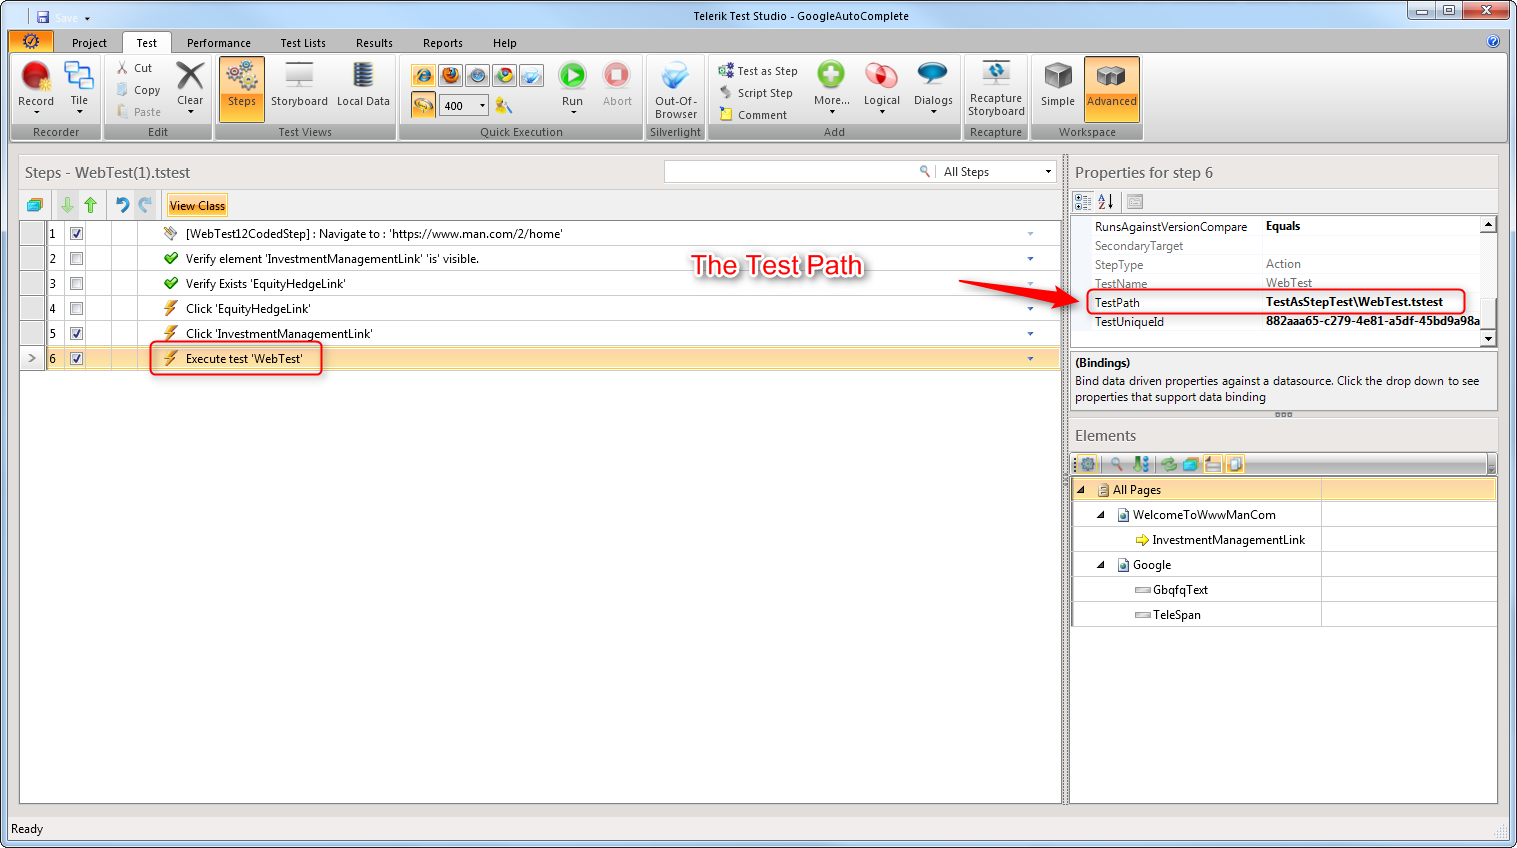Collapse the All Pages tree node
This screenshot has width=1517, height=848.
pyautogui.click(x=1081, y=490)
